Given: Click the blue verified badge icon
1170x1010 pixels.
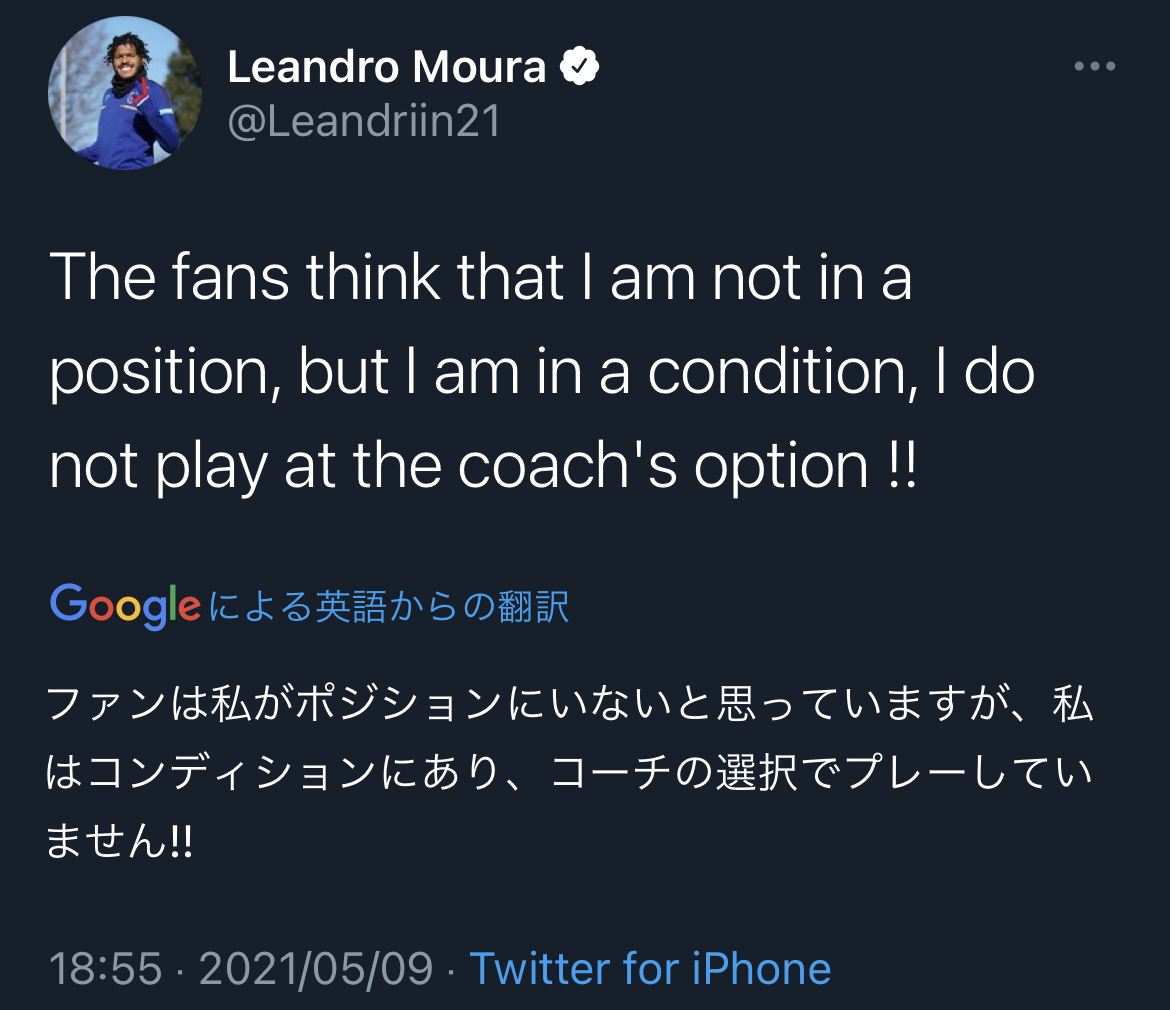Looking at the screenshot, I should point(579,67).
